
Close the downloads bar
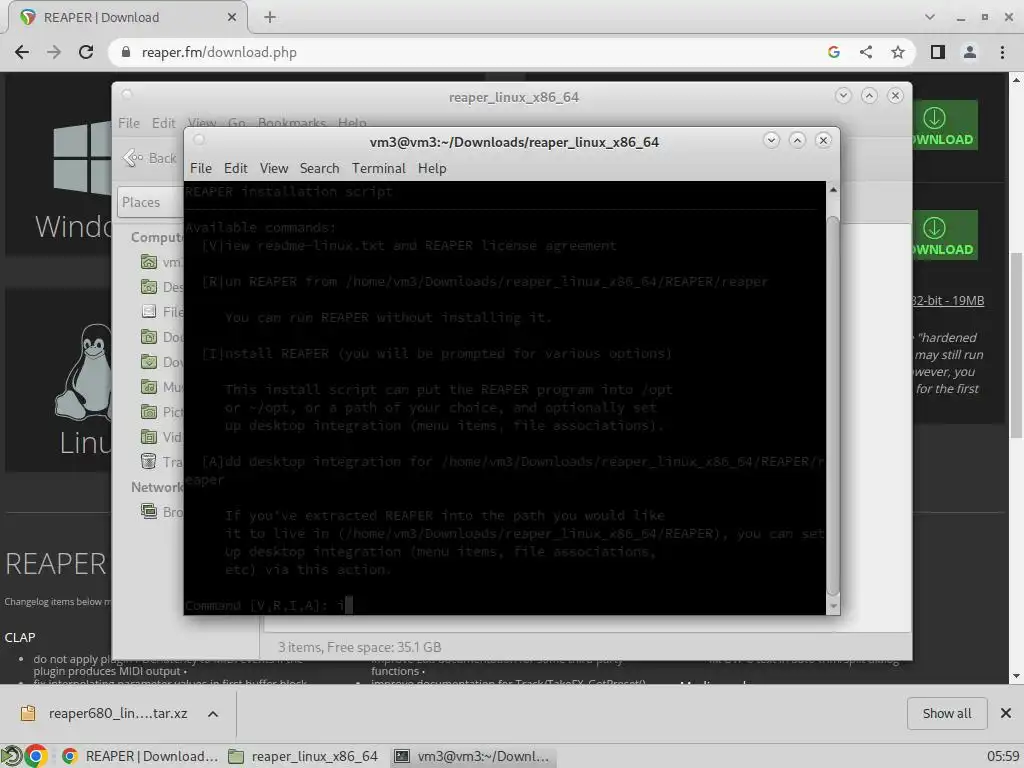(x=1006, y=713)
